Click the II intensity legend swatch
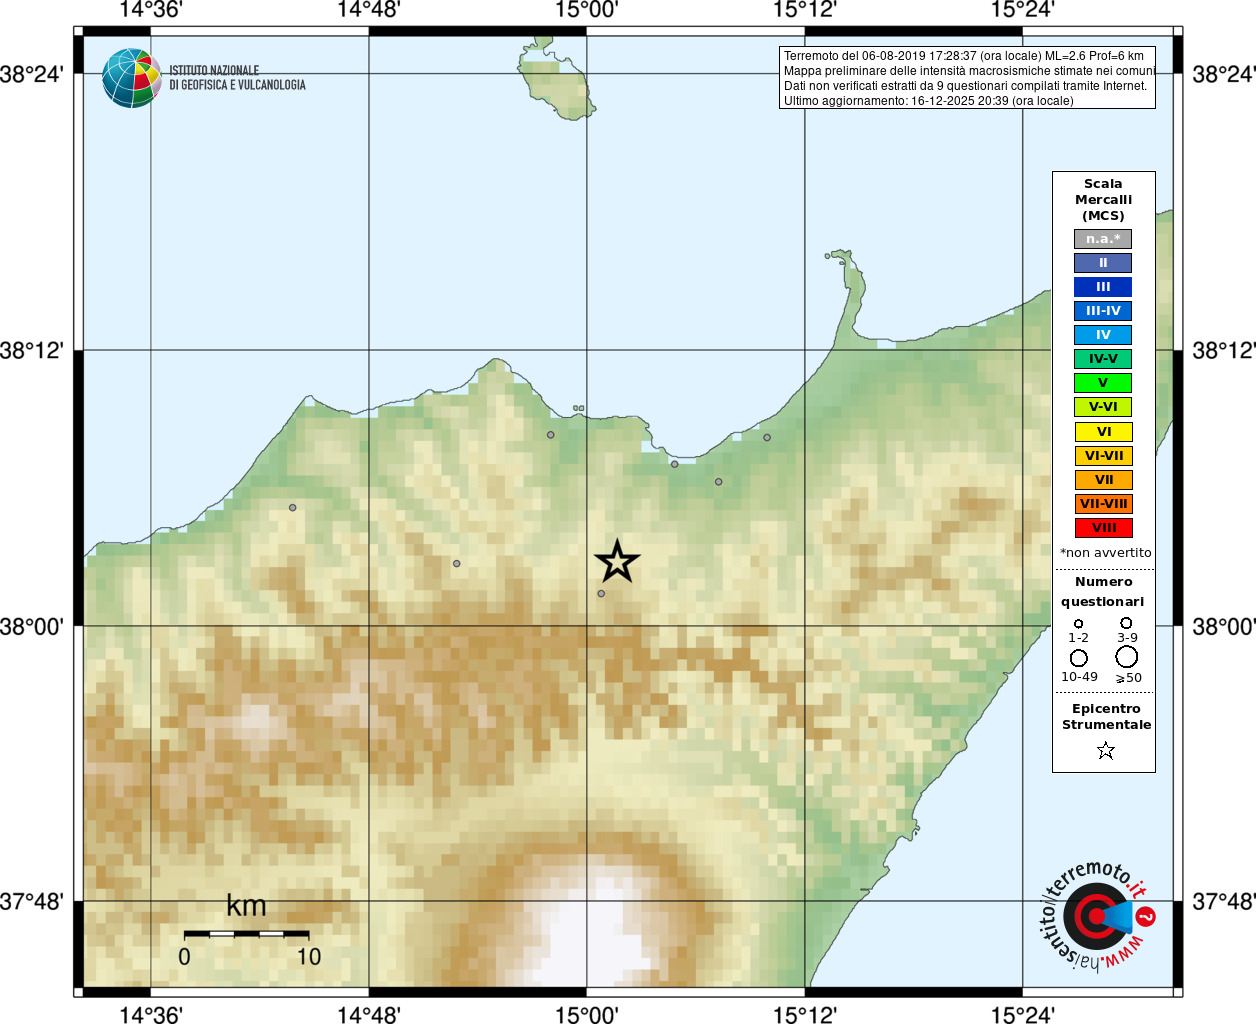This screenshot has width=1256, height=1024. tap(1103, 263)
